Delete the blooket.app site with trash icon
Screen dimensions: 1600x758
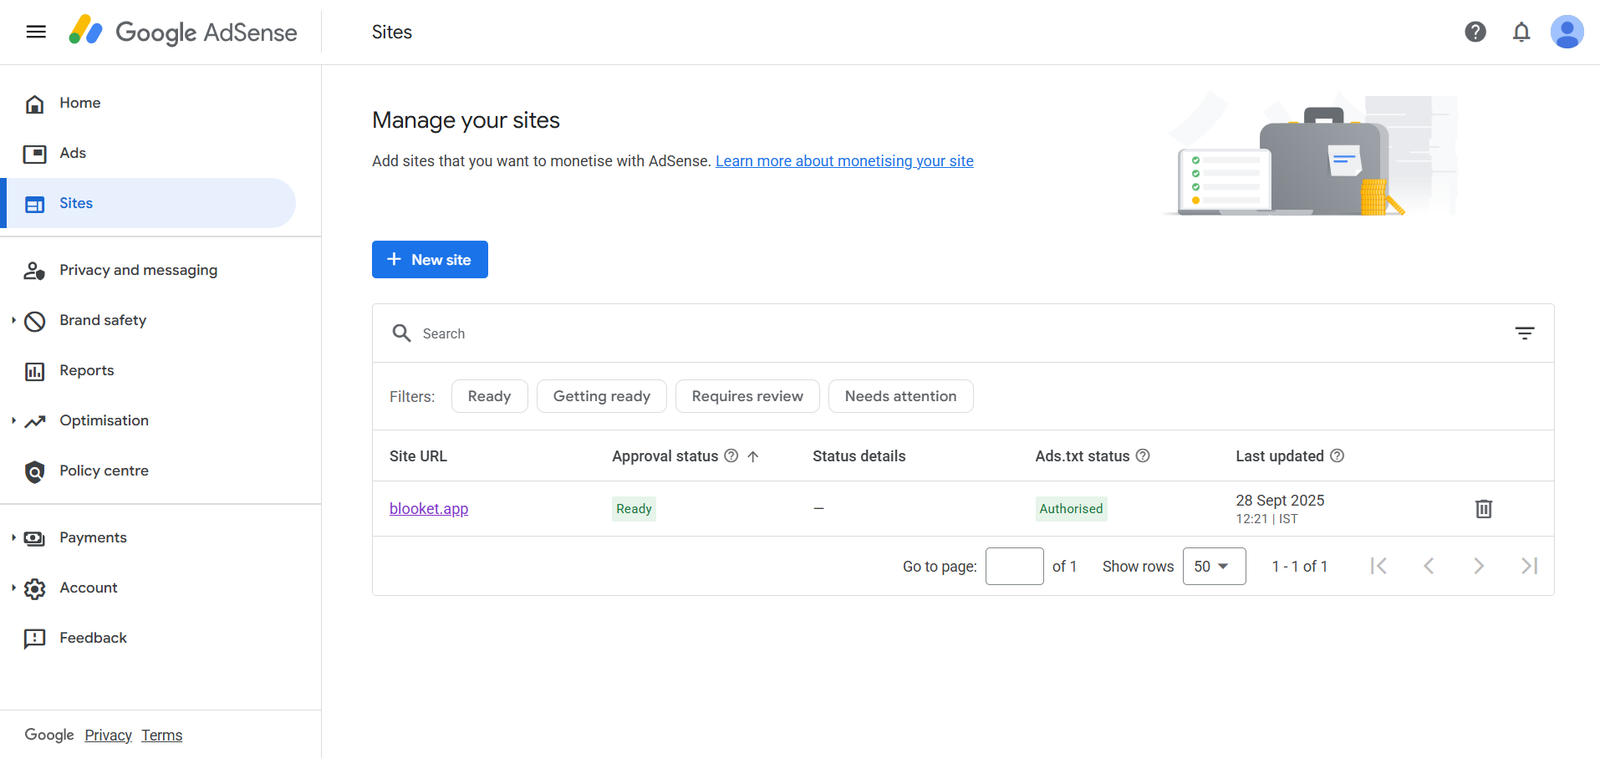tap(1483, 509)
